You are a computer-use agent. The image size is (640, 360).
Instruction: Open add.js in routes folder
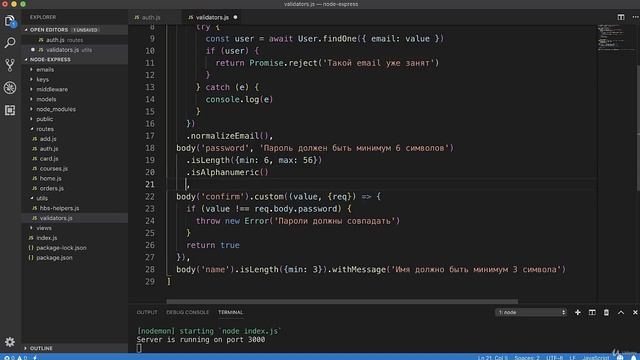[x=48, y=139]
